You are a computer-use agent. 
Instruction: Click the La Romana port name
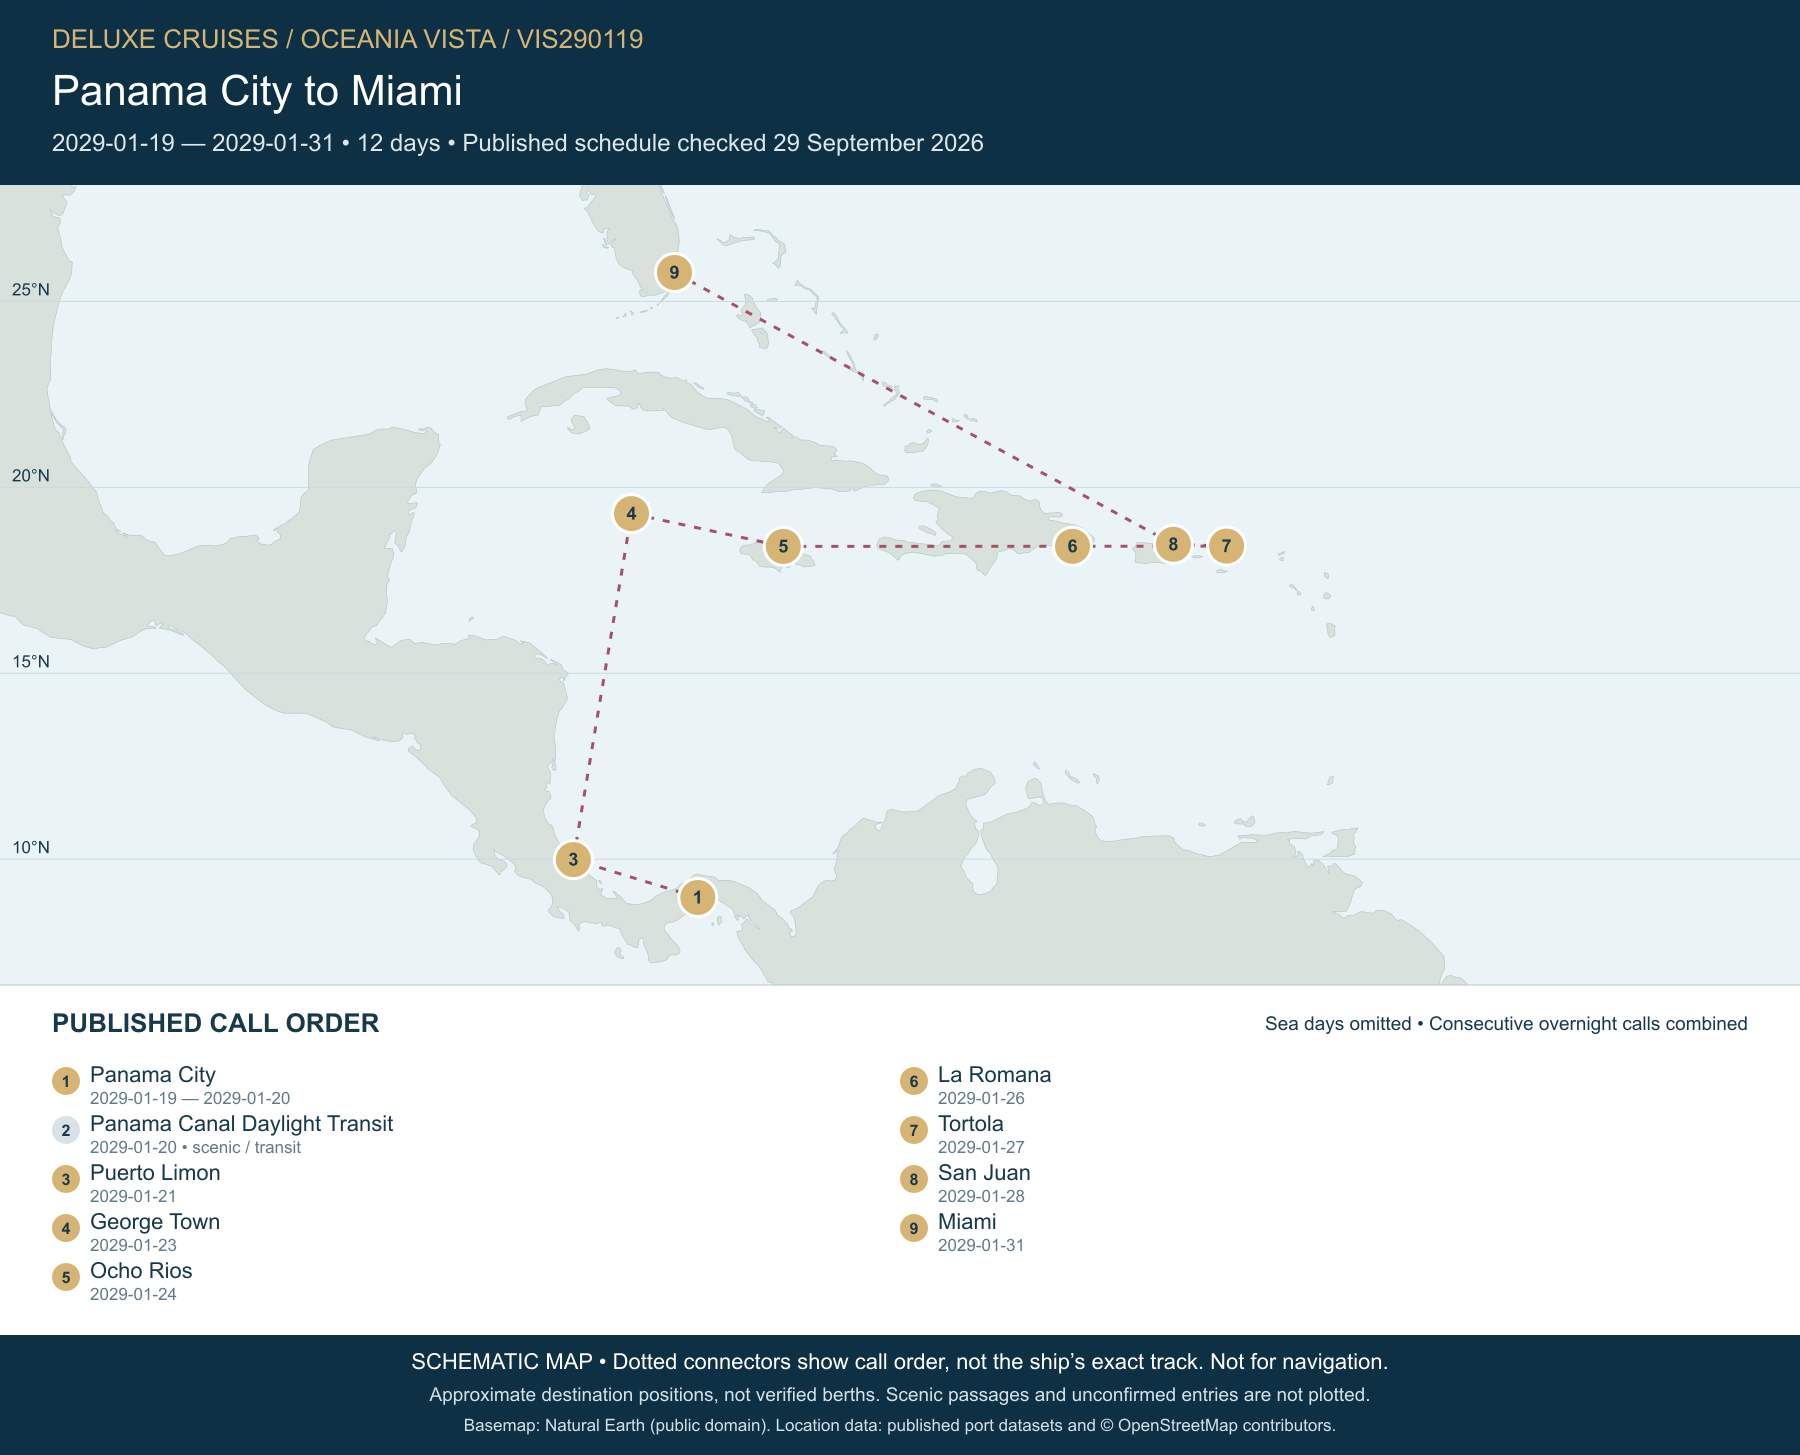point(994,1075)
